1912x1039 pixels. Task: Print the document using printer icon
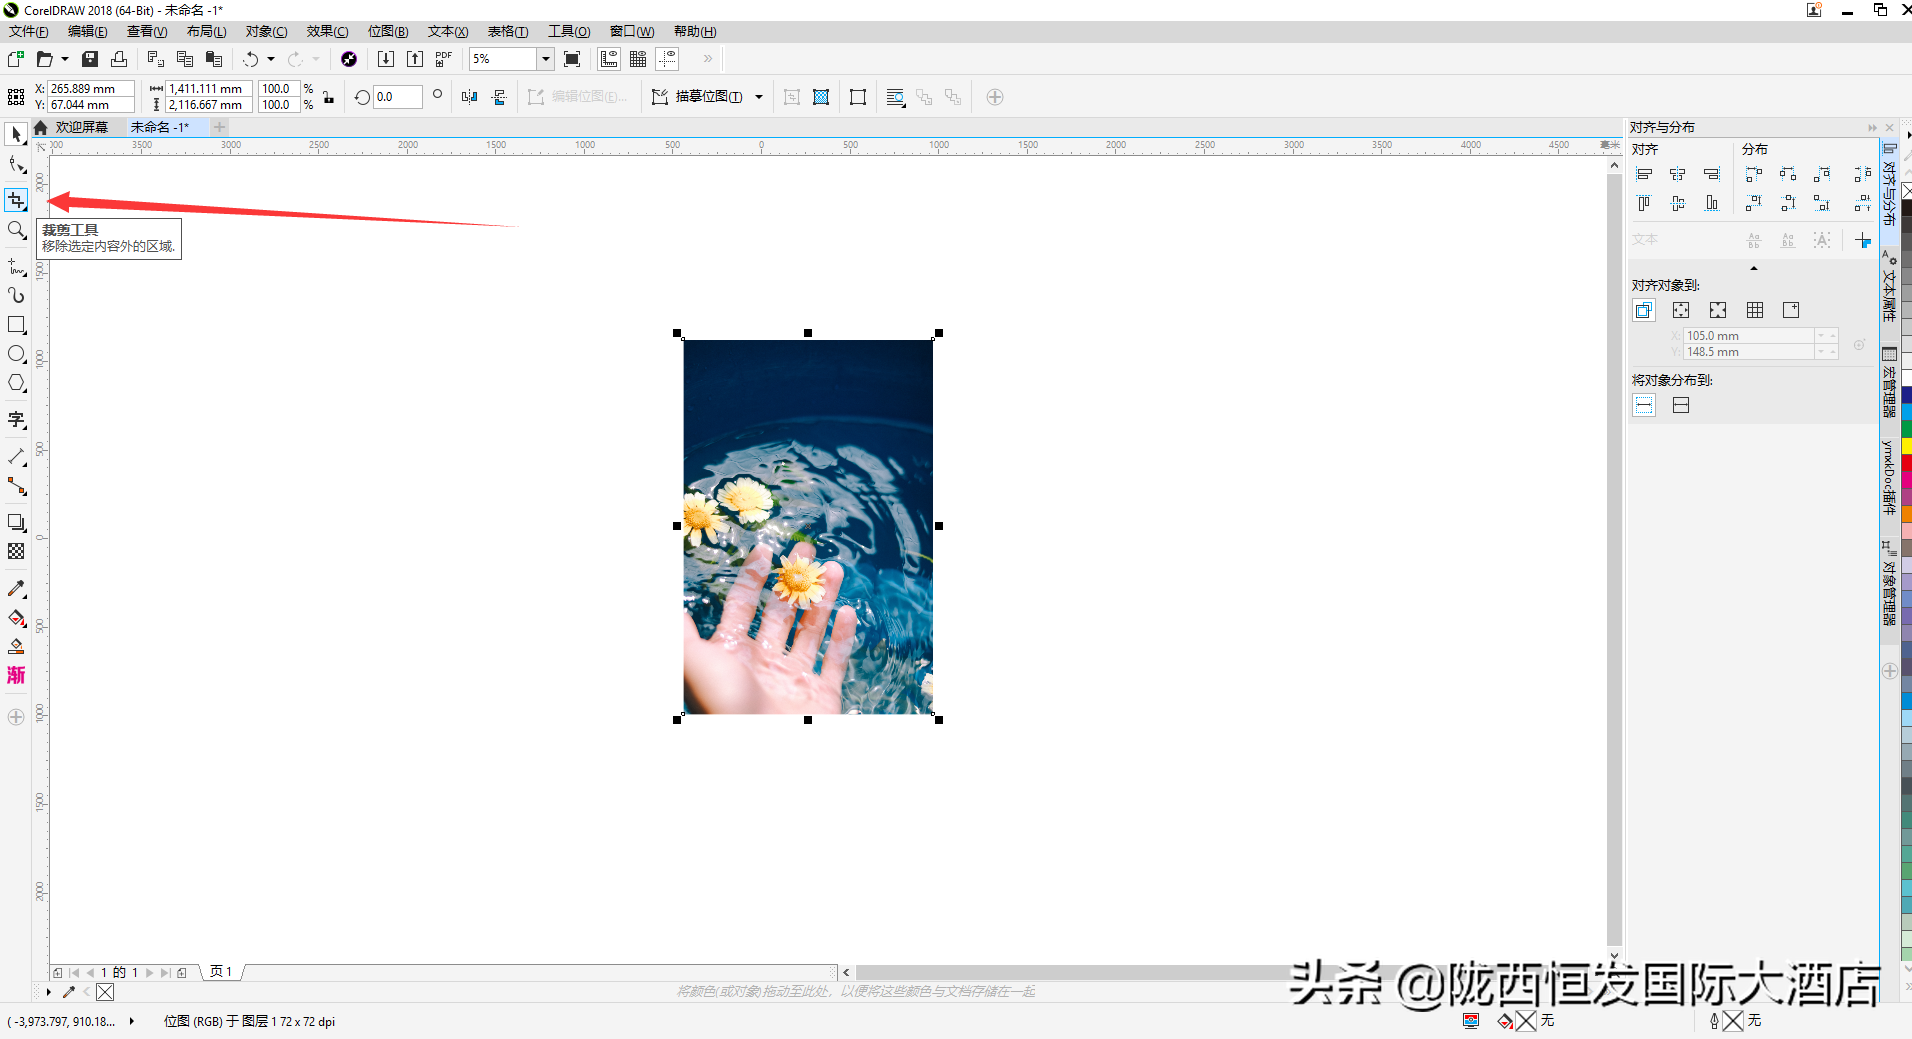[119, 59]
